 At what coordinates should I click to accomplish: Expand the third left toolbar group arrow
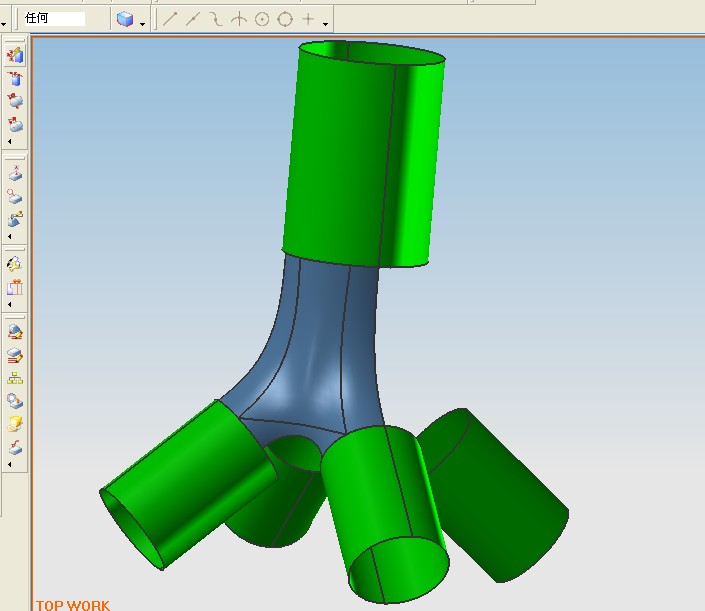[9, 304]
